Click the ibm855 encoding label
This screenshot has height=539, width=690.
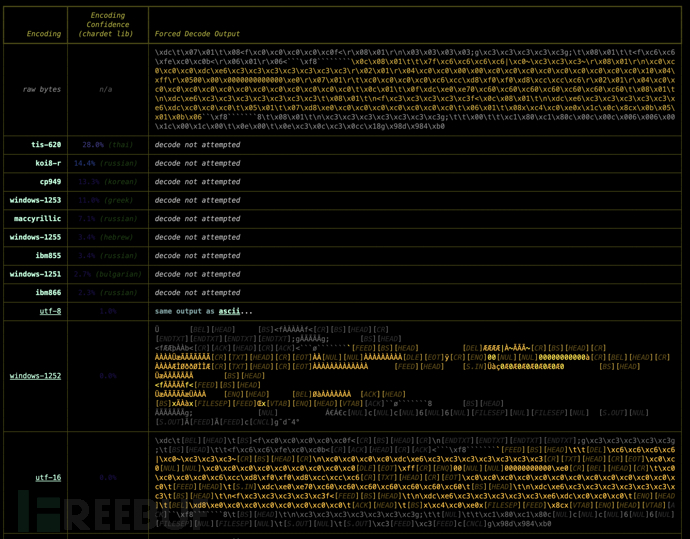(48, 255)
